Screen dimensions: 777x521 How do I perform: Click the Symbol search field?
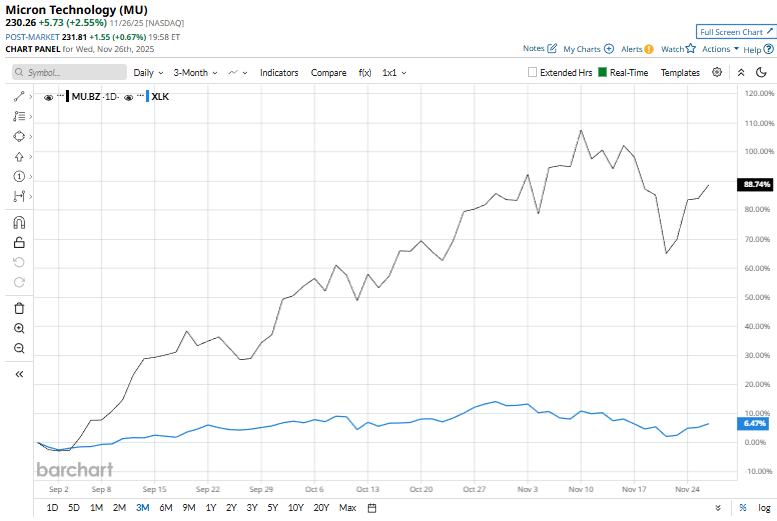(70, 73)
